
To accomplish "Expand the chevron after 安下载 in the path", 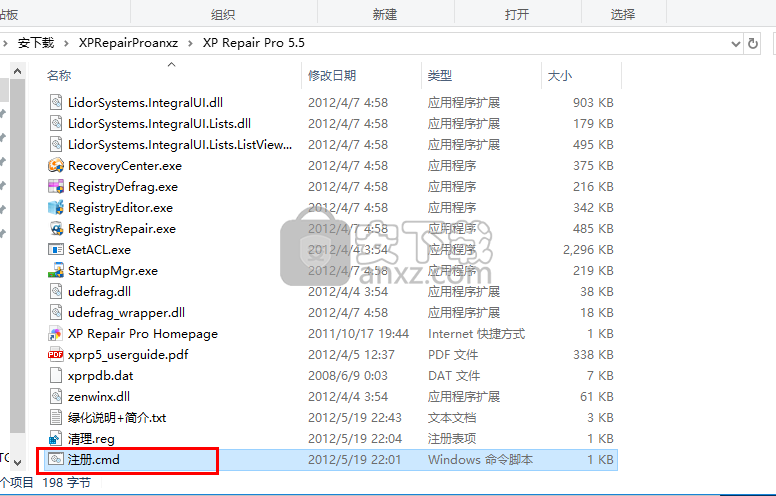I will (x=66, y=44).
